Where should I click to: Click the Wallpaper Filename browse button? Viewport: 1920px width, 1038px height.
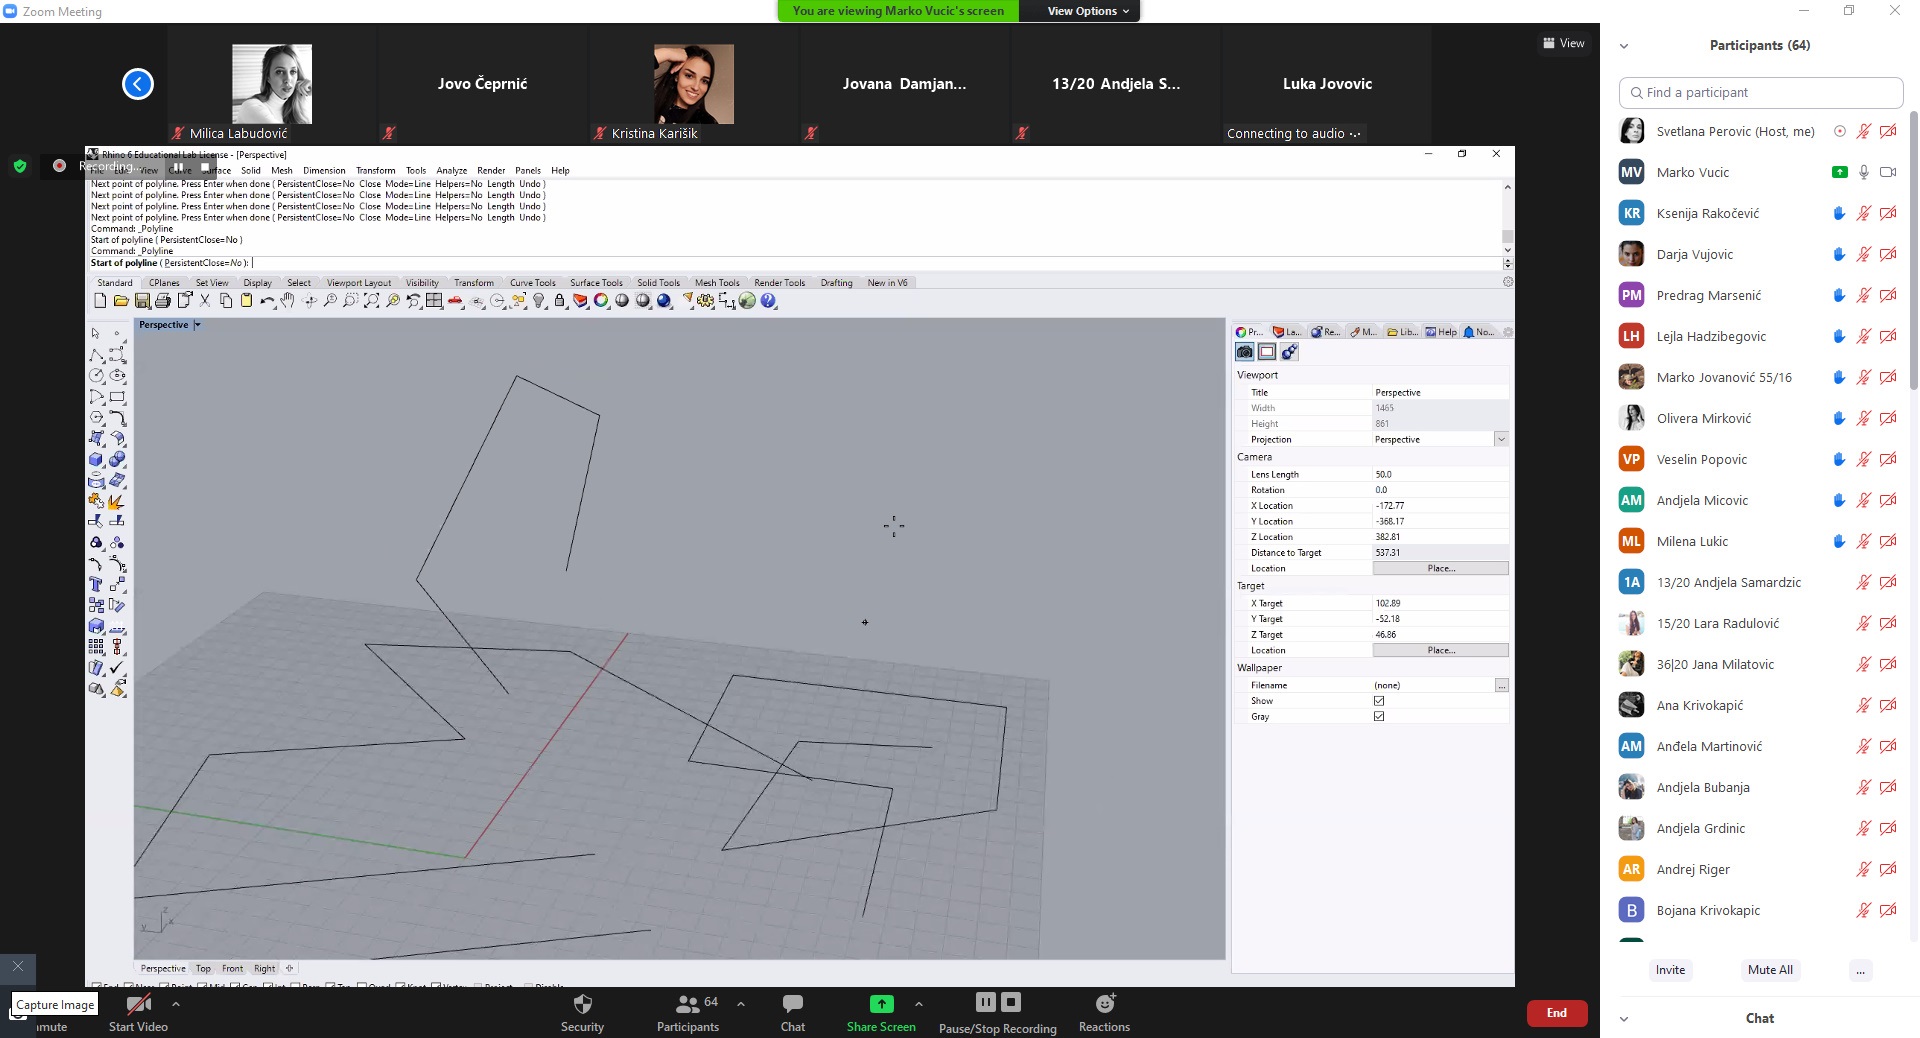point(1501,686)
